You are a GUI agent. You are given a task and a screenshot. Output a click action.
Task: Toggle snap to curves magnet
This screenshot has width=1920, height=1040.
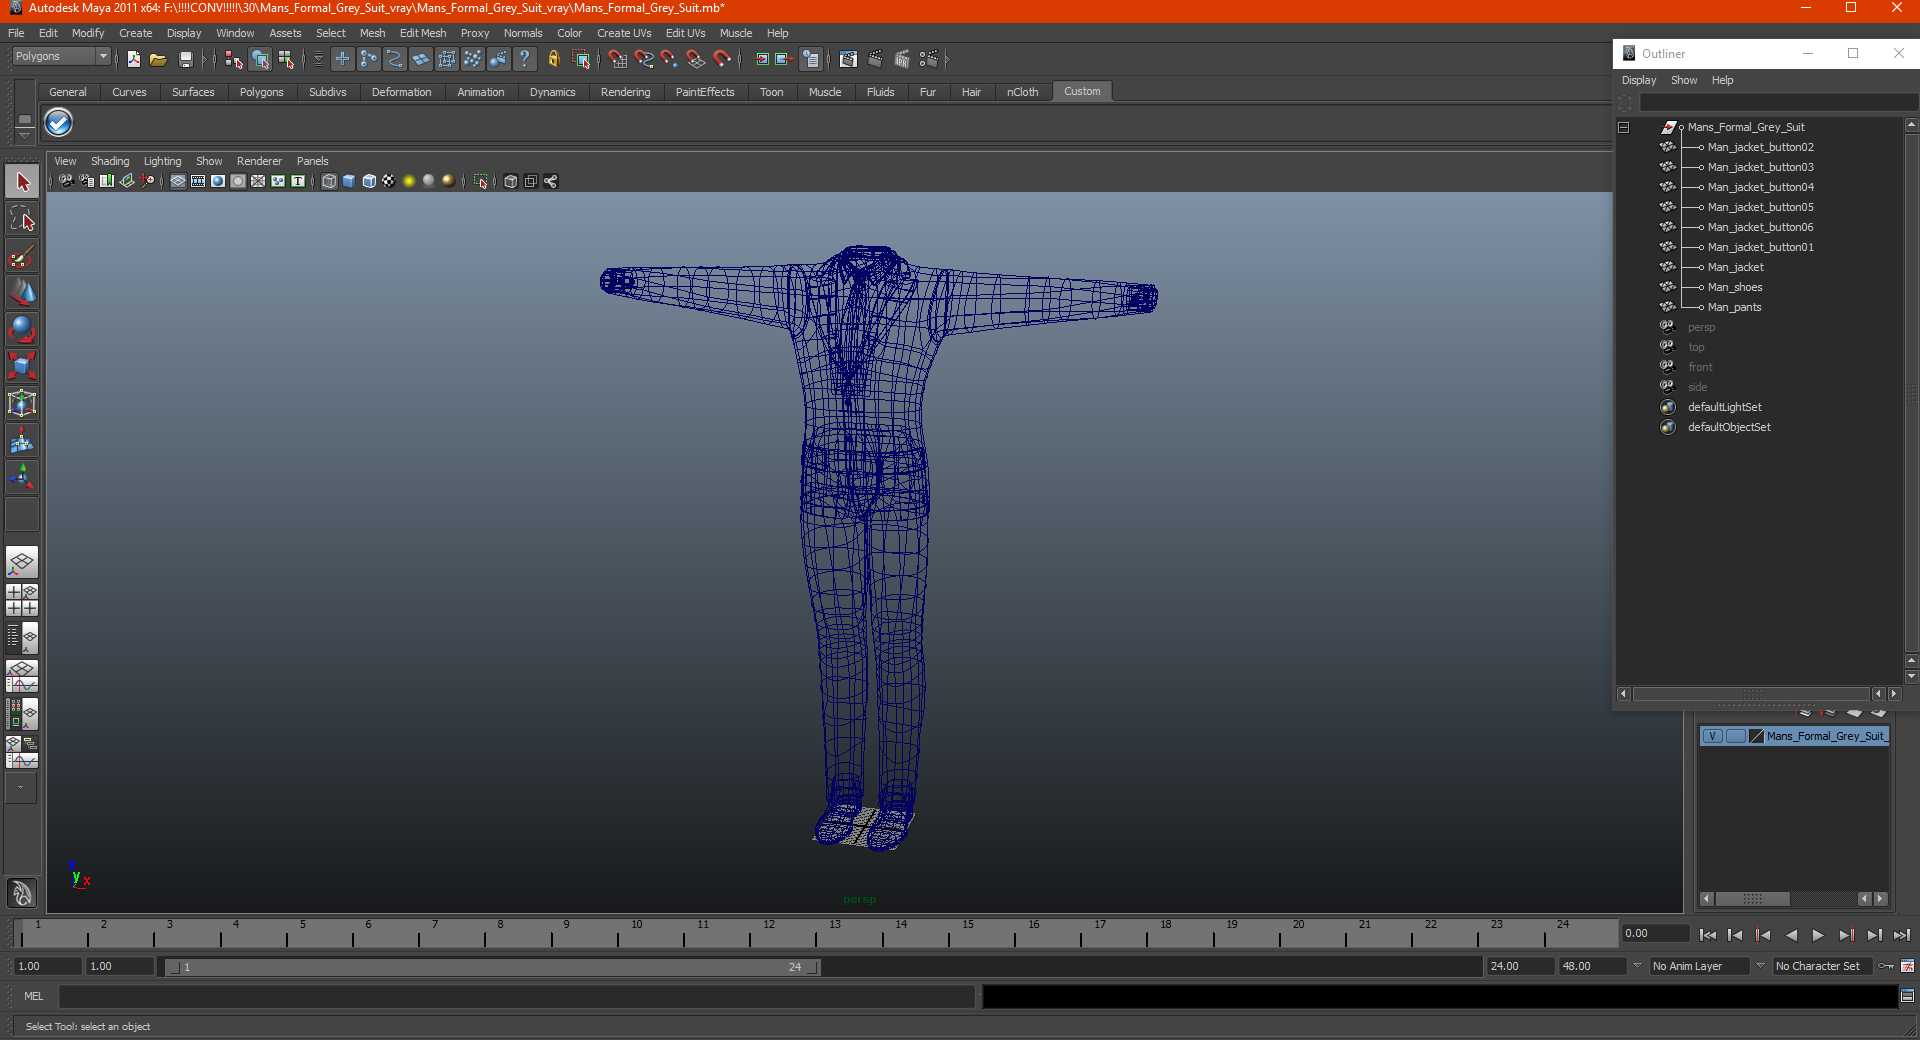[644, 59]
